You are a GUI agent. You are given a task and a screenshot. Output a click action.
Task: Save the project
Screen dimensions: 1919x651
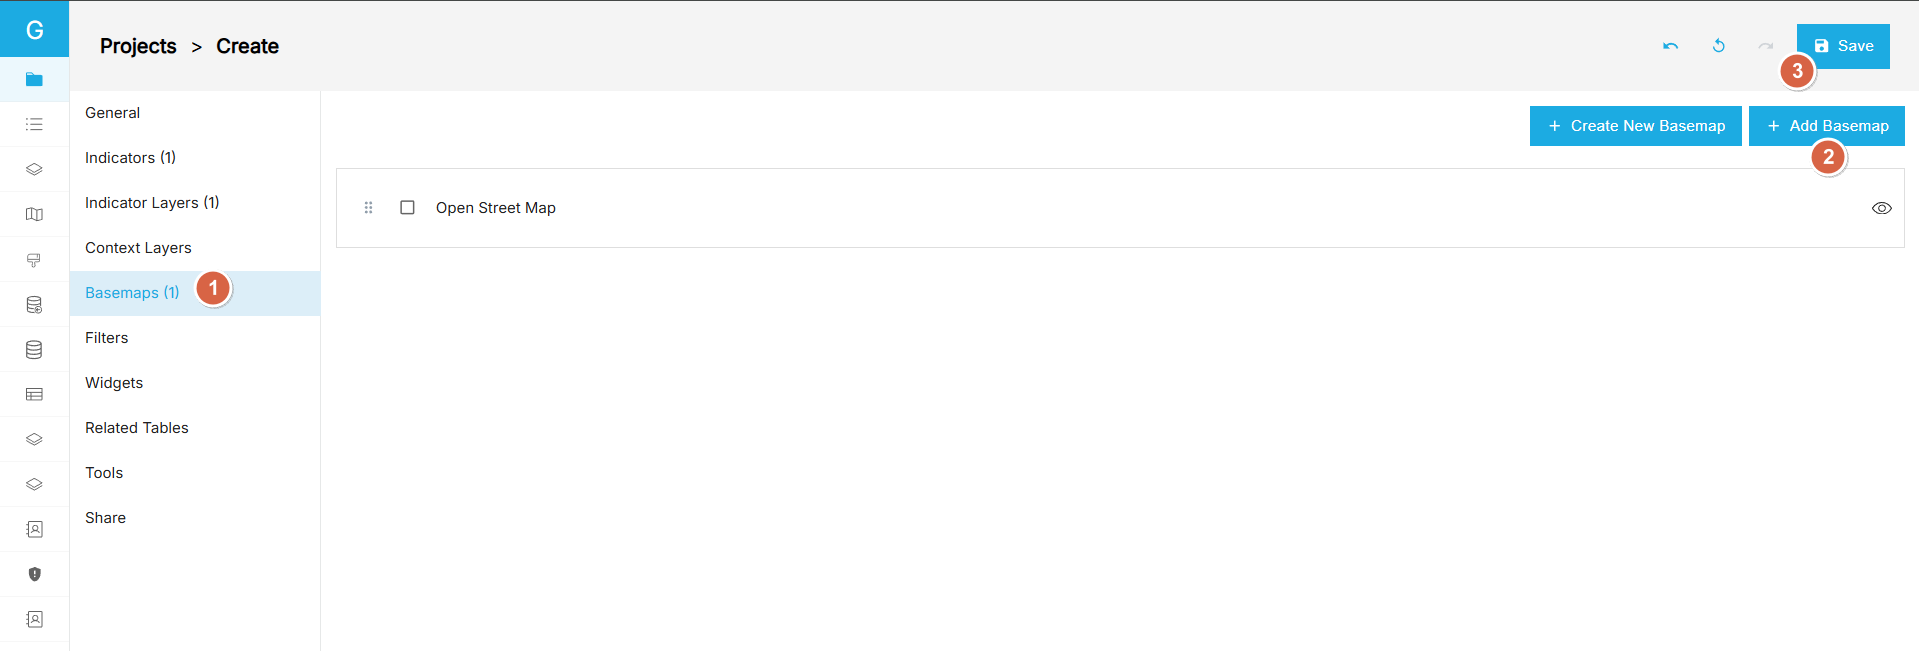[1843, 46]
